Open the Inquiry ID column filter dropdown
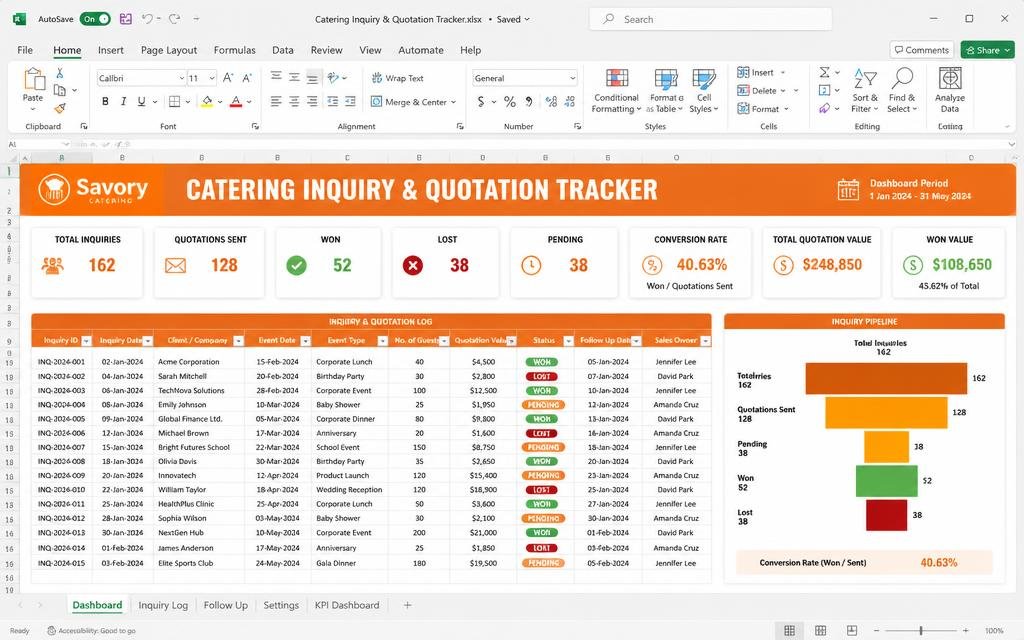Viewport: 1024px width, 640px height. pyautogui.click(x=86, y=341)
